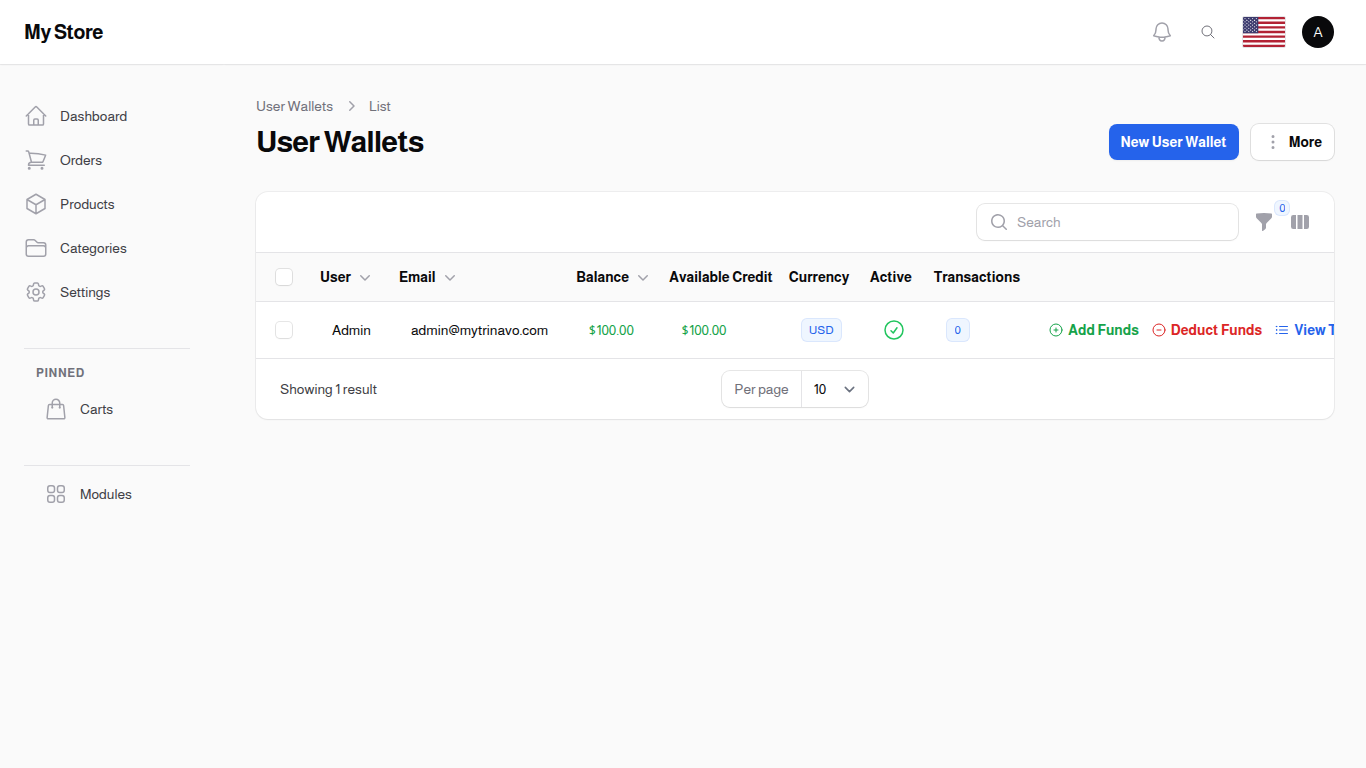Navigate to Modules in the sidebar
The image size is (1366, 768).
point(105,494)
